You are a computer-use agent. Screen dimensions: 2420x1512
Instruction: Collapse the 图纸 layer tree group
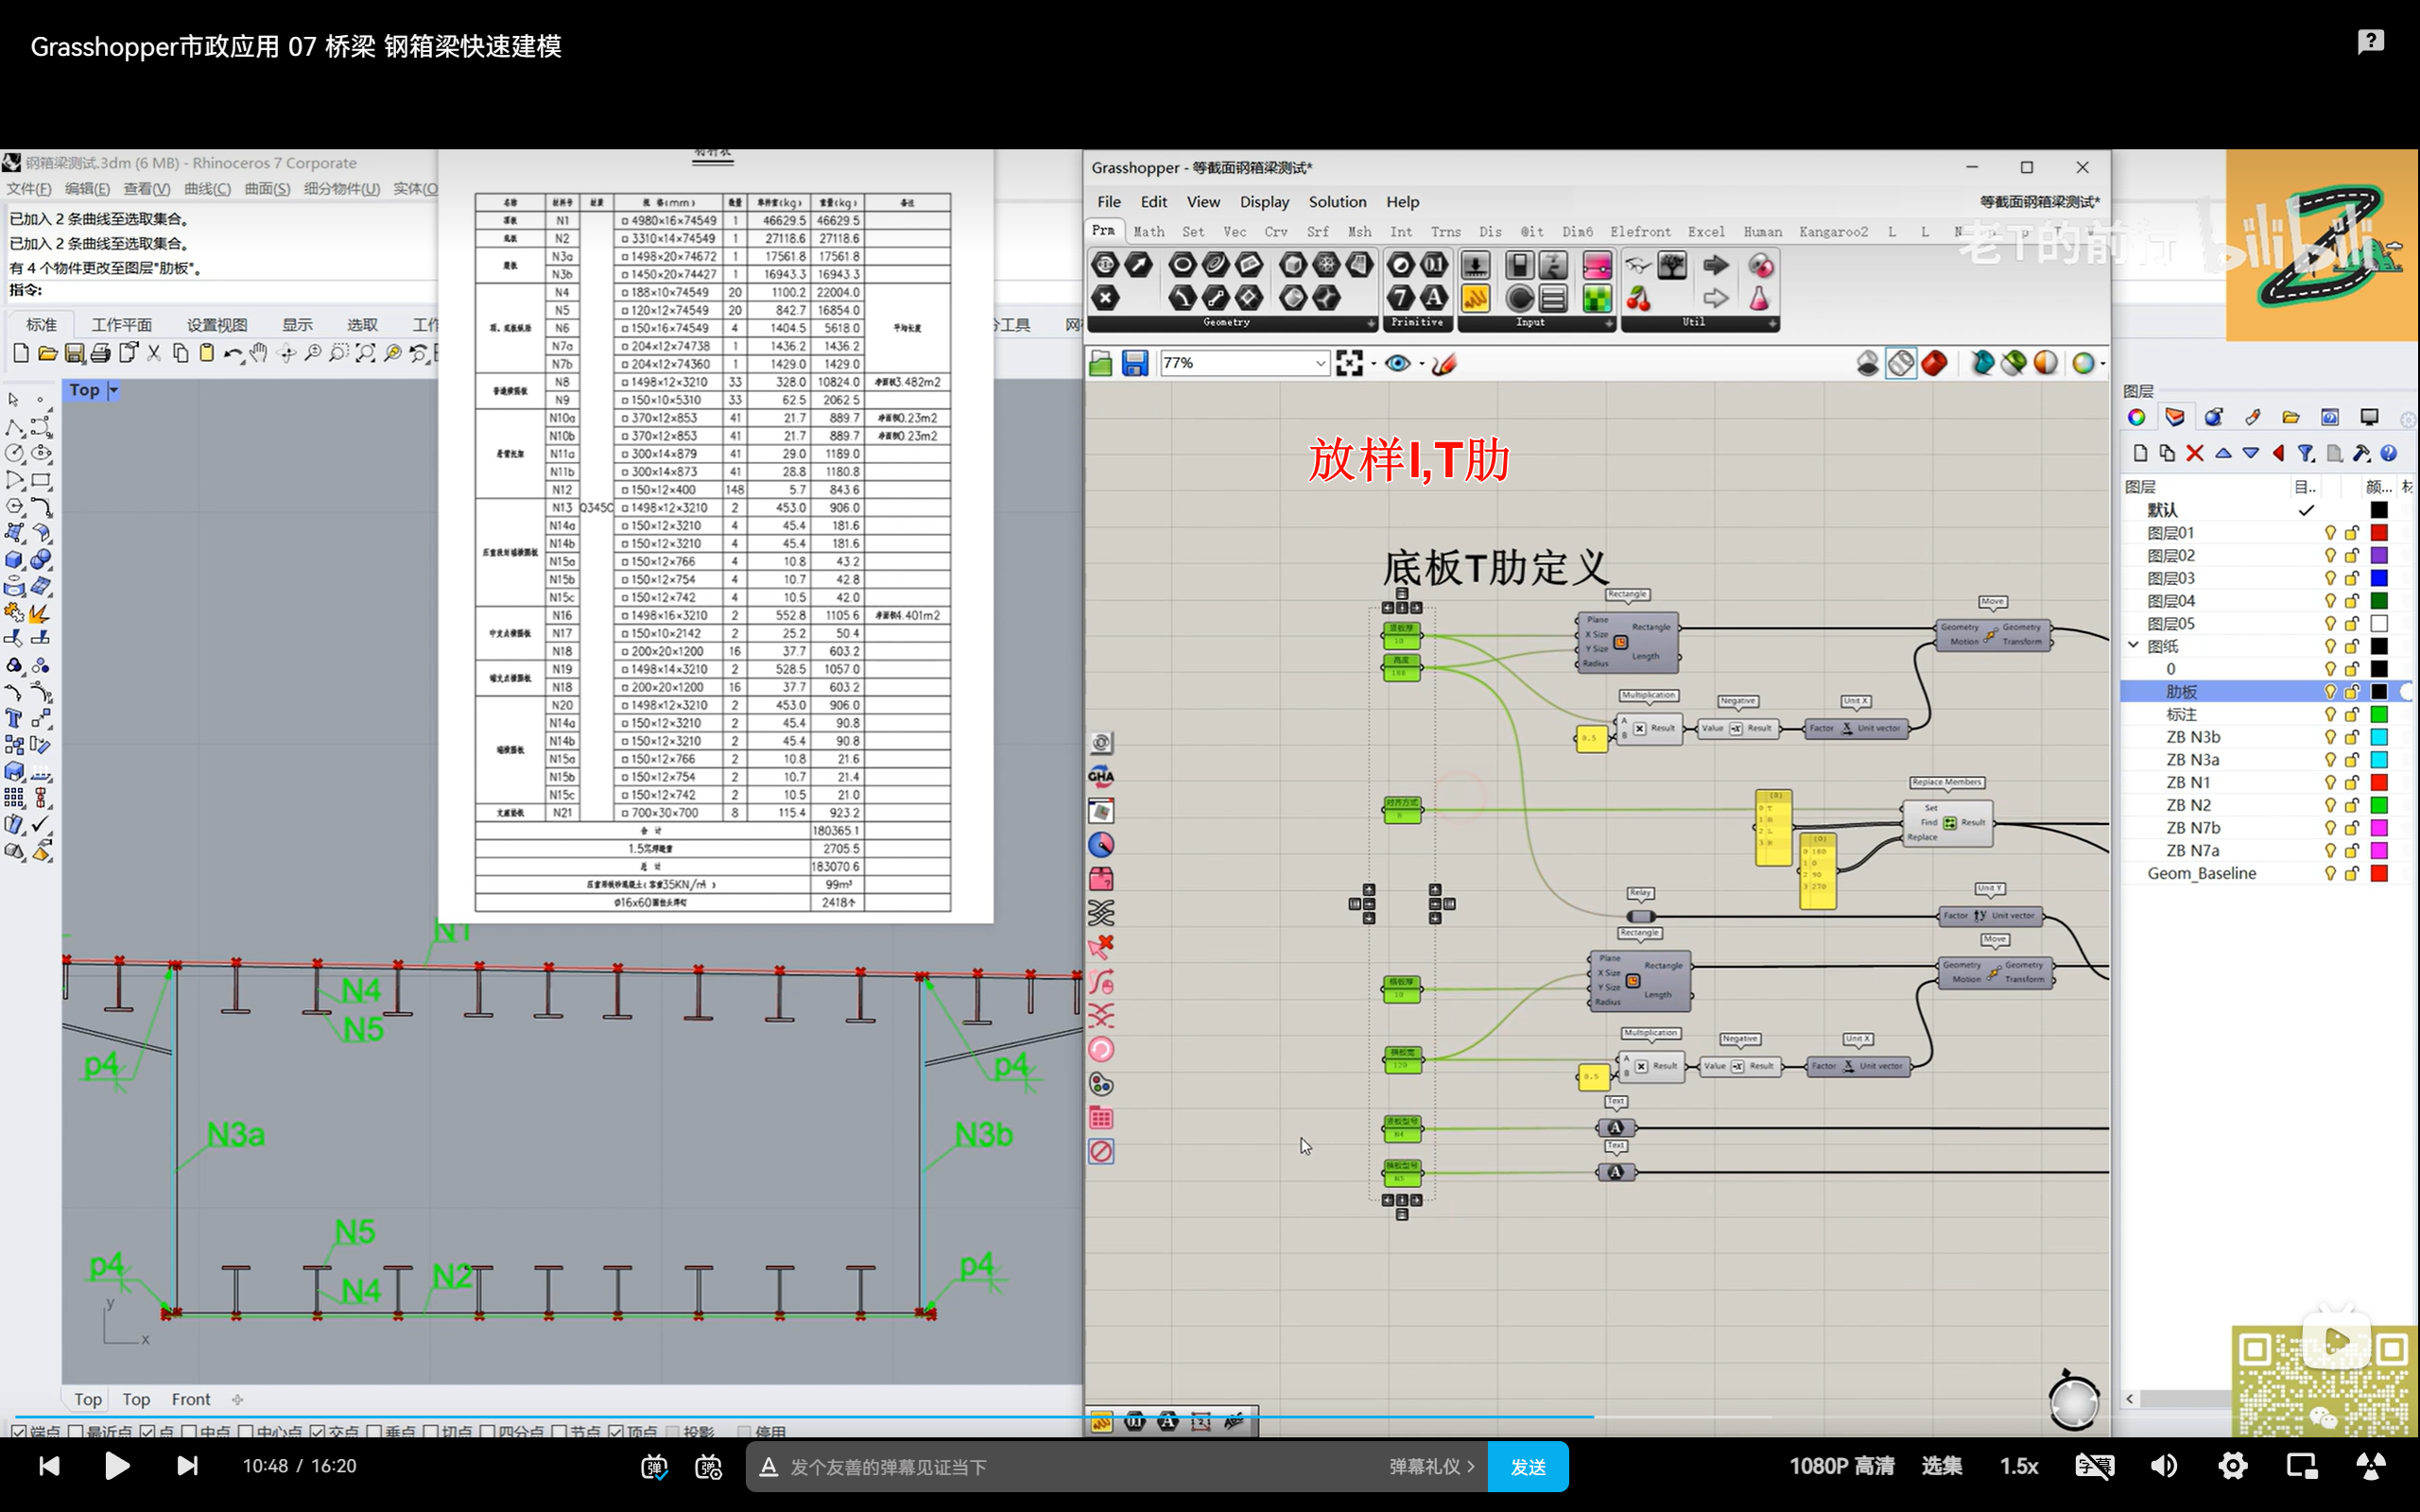point(2133,645)
